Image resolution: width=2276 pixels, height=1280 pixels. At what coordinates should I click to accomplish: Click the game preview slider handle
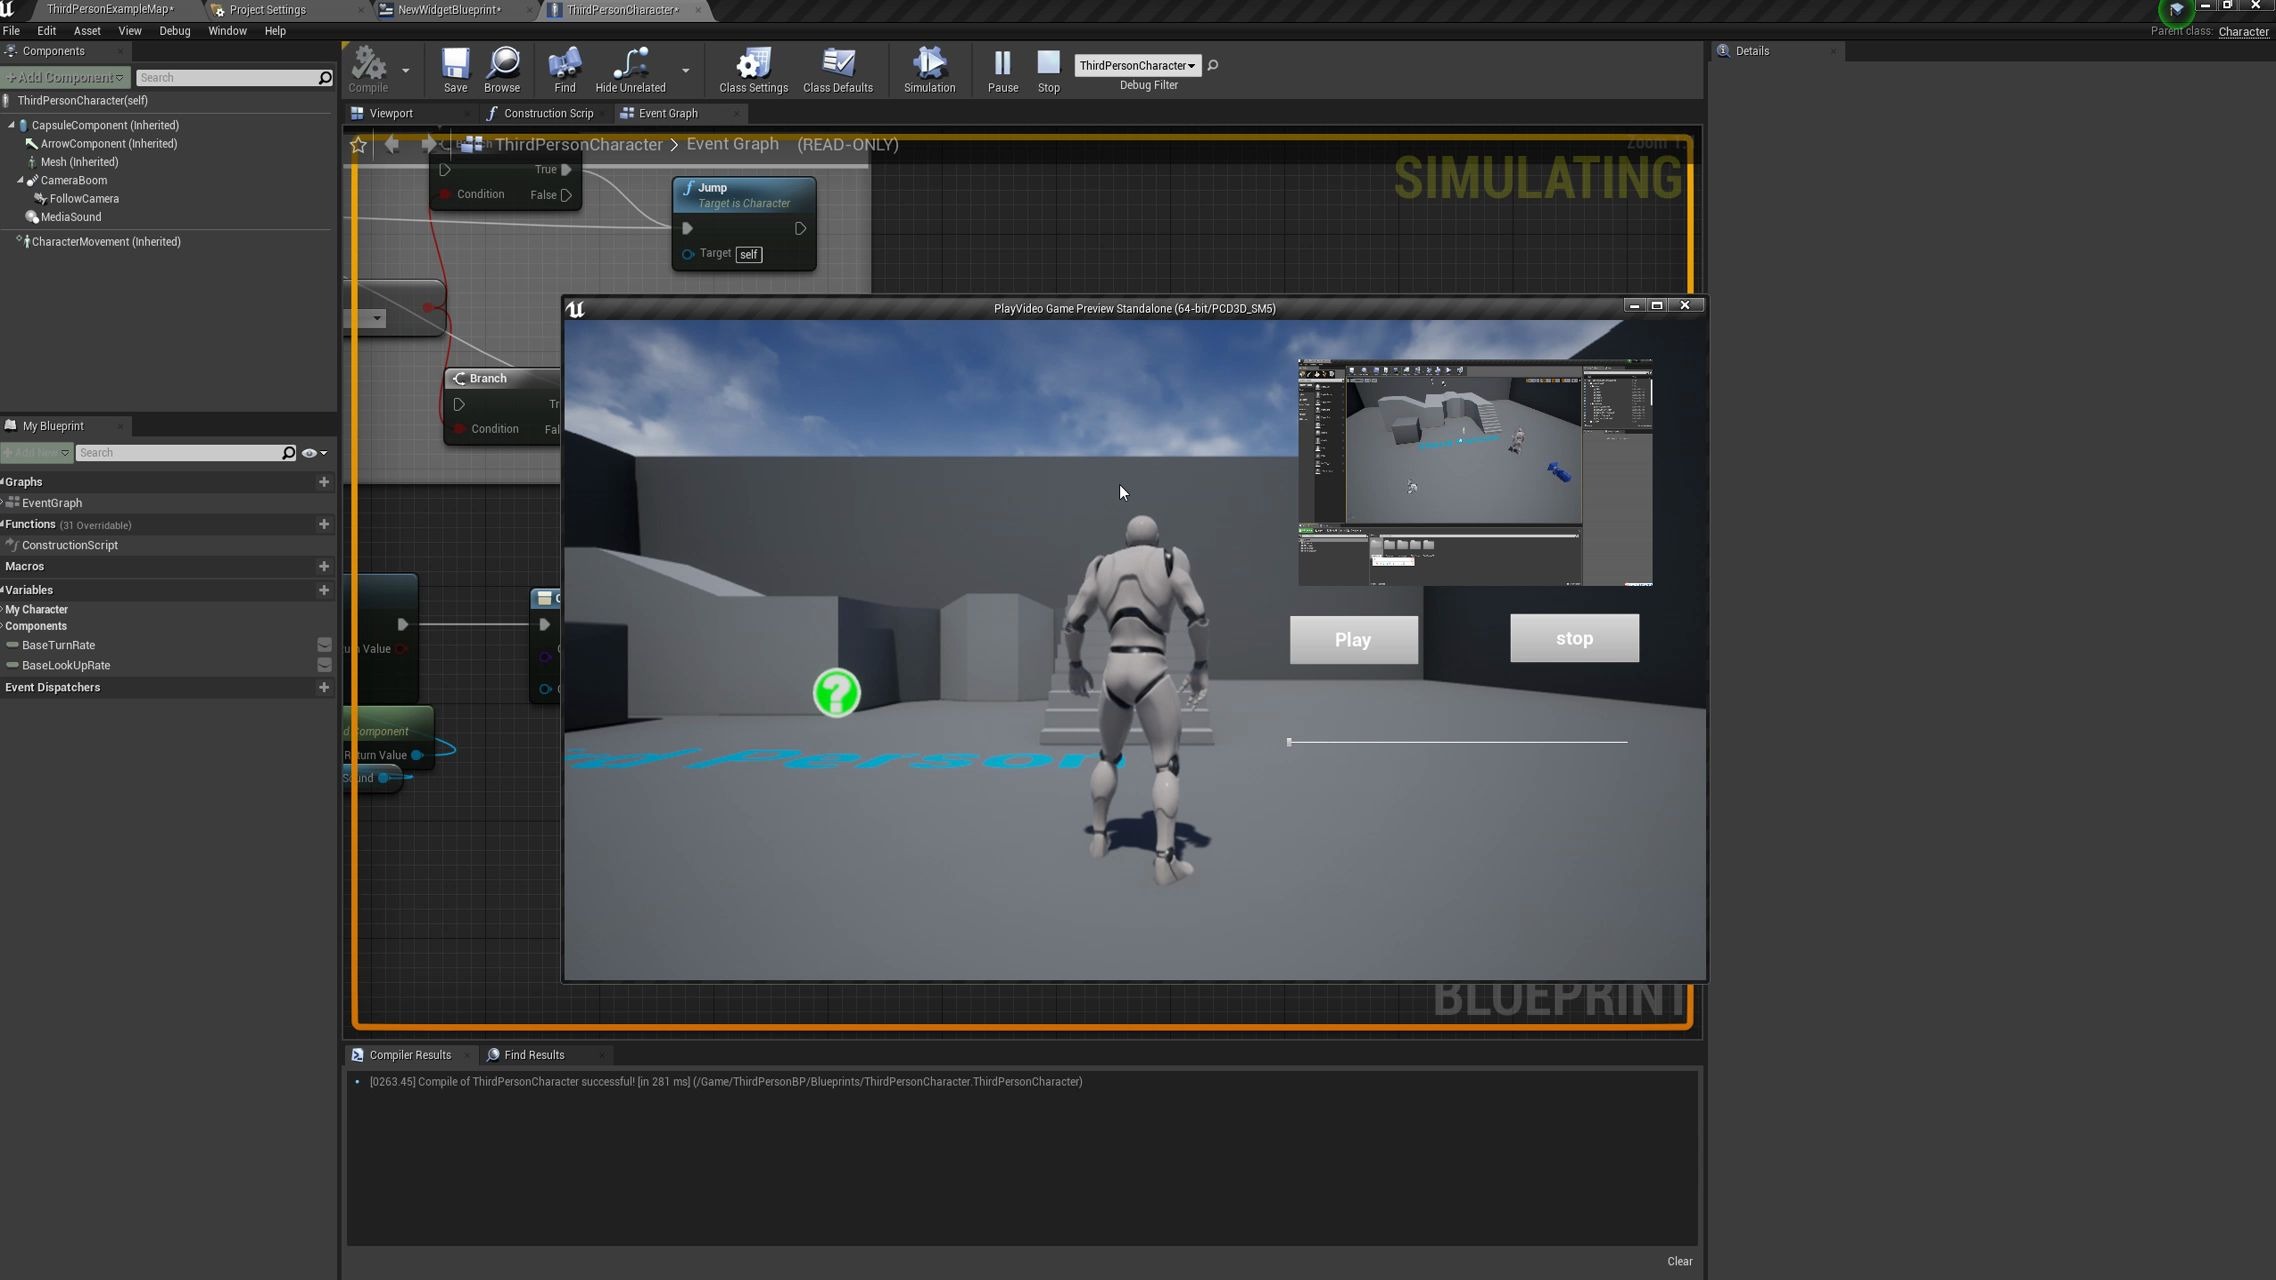1289,742
